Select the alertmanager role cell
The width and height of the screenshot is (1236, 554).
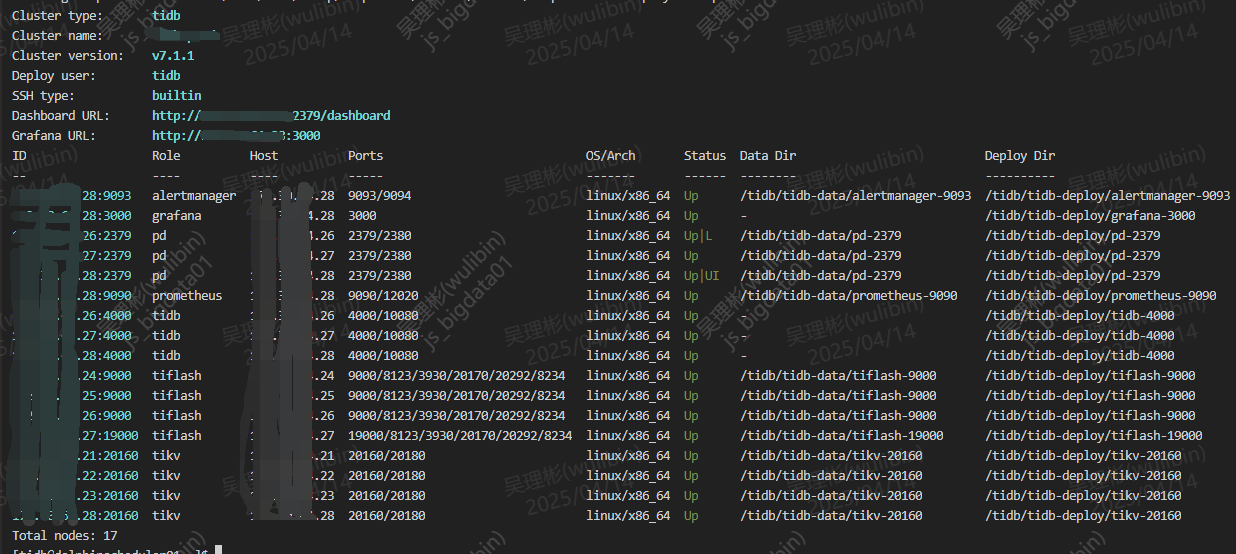pyautogui.click(x=194, y=196)
